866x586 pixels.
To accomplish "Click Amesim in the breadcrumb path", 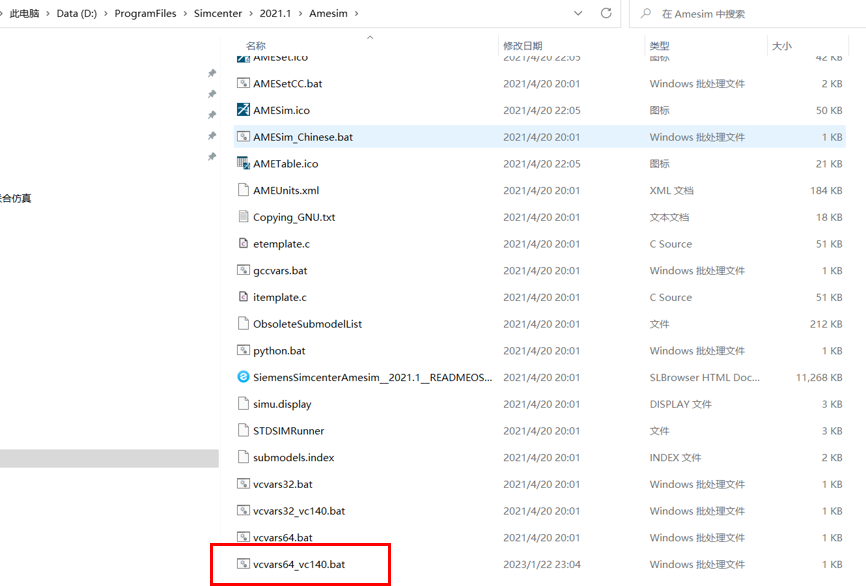I will point(328,14).
